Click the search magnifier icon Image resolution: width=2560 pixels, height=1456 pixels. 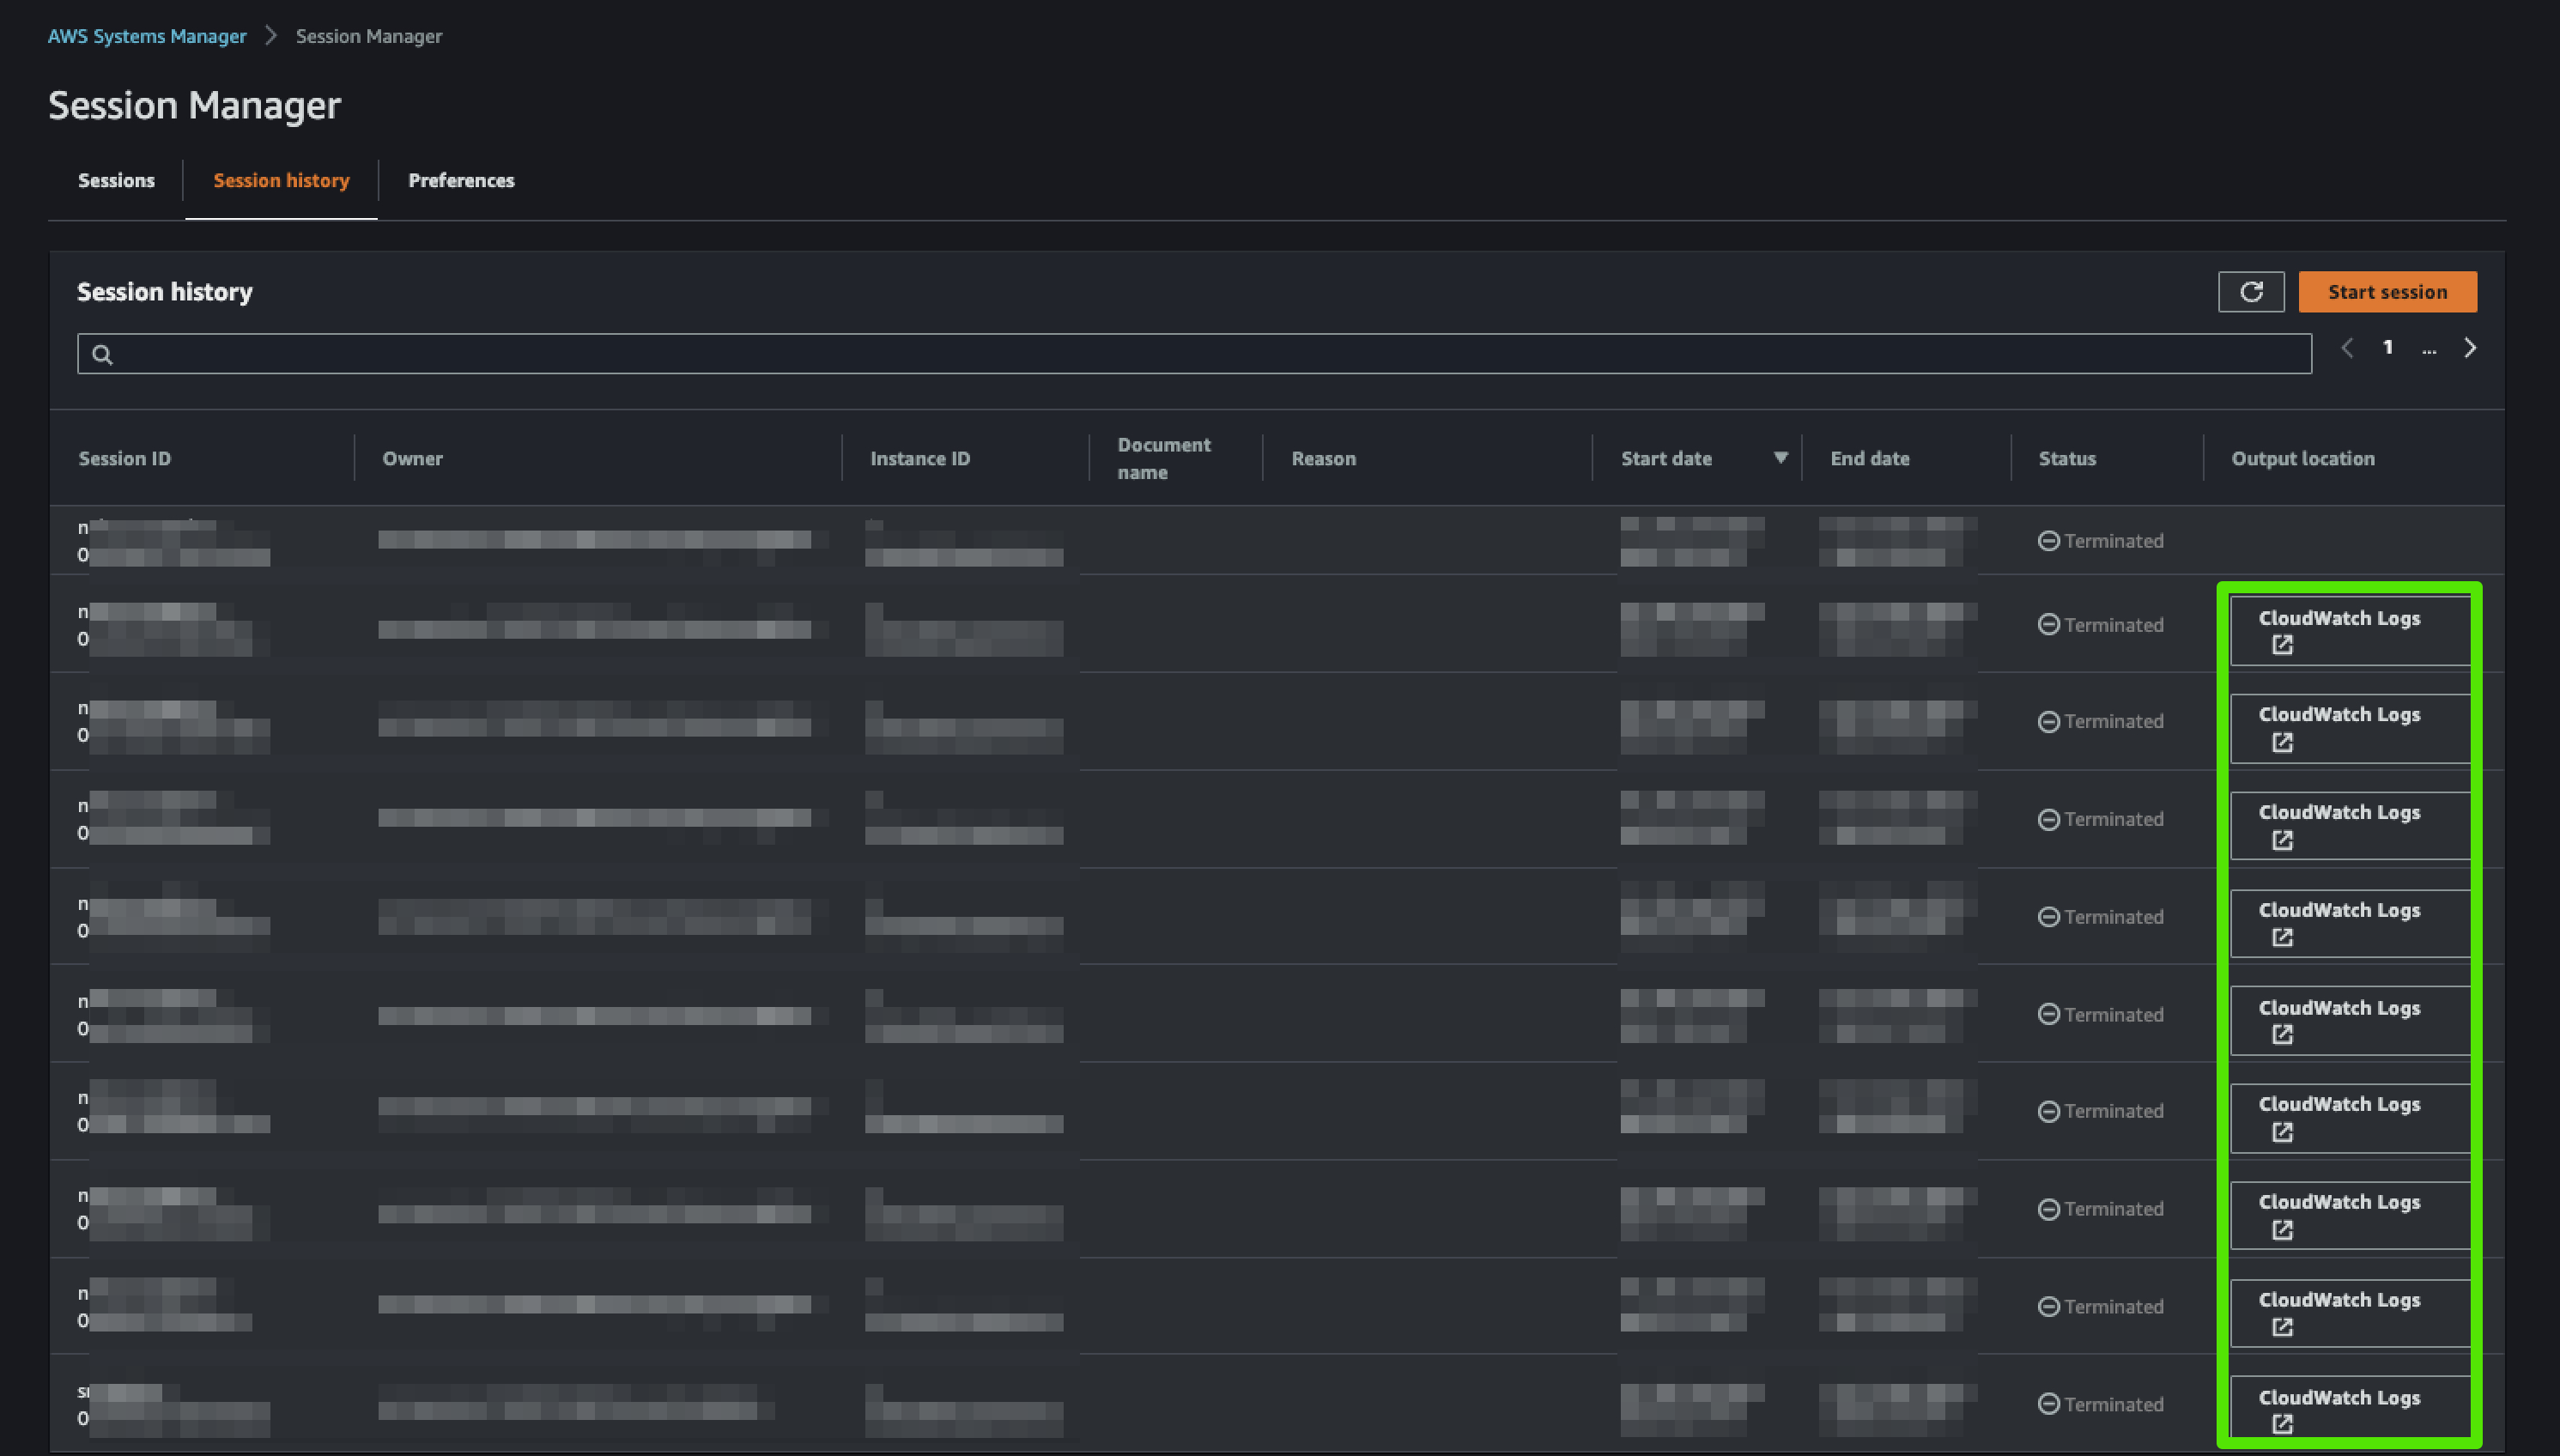click(102, 354)
